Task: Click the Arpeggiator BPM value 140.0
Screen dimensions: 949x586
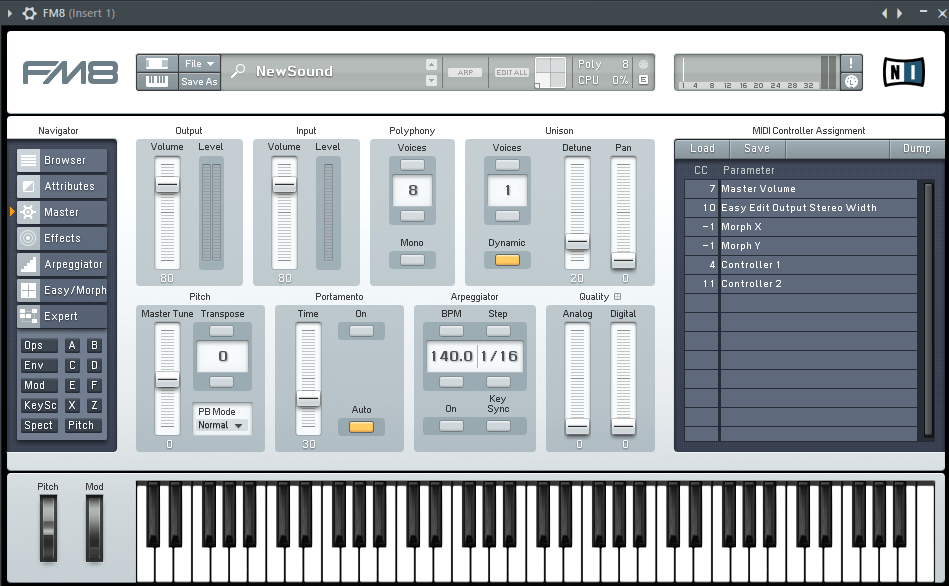Action: click(452, 356)
